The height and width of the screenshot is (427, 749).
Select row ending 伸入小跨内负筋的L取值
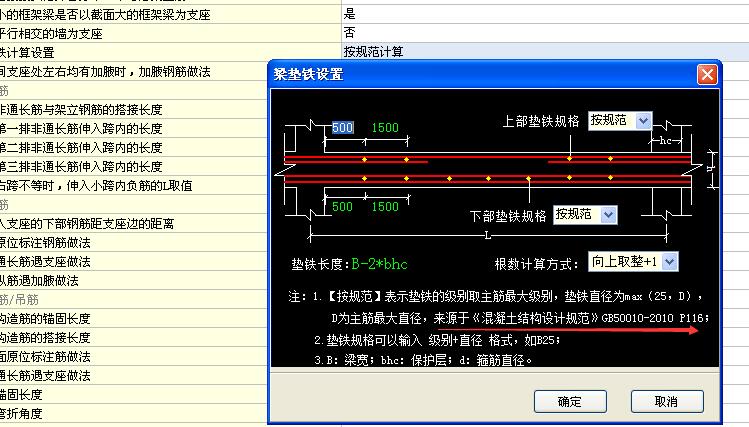[x=133, y=185]
